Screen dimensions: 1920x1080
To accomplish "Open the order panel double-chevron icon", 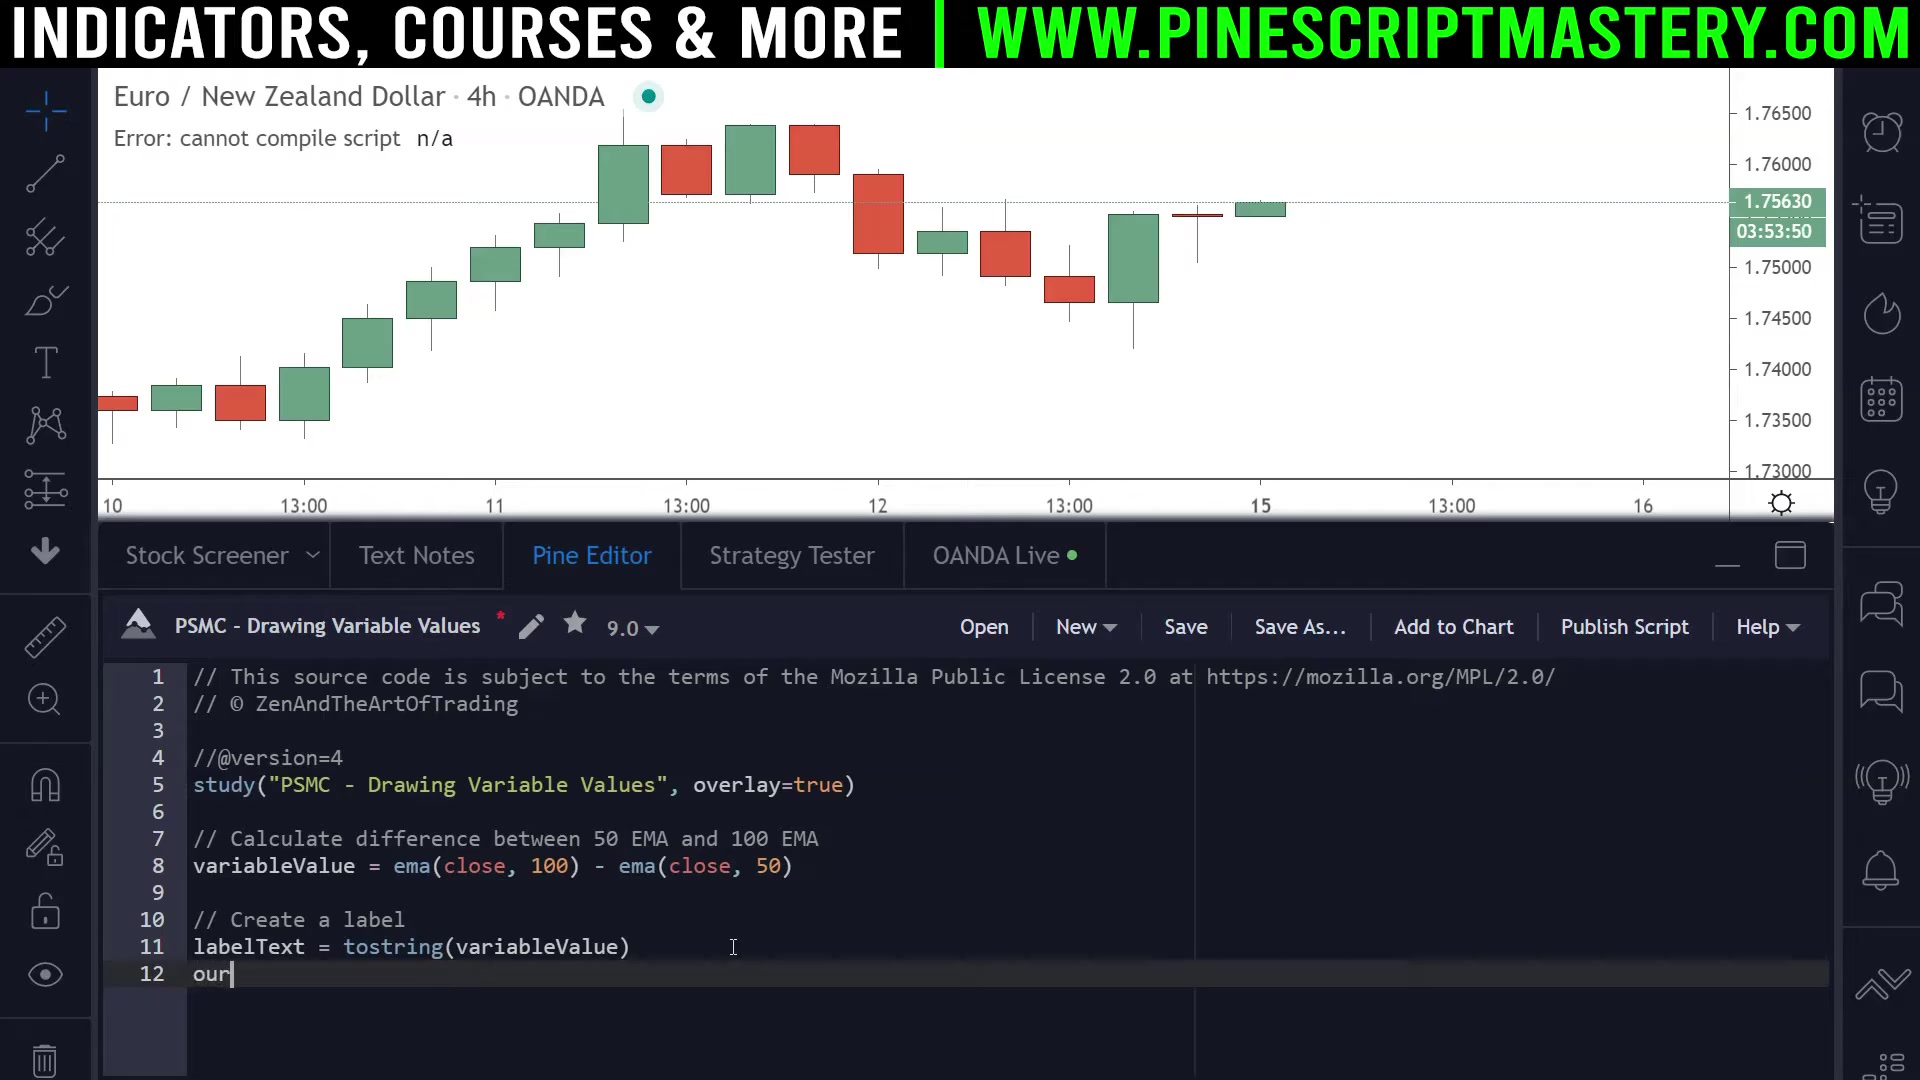I will point(1882,985).
